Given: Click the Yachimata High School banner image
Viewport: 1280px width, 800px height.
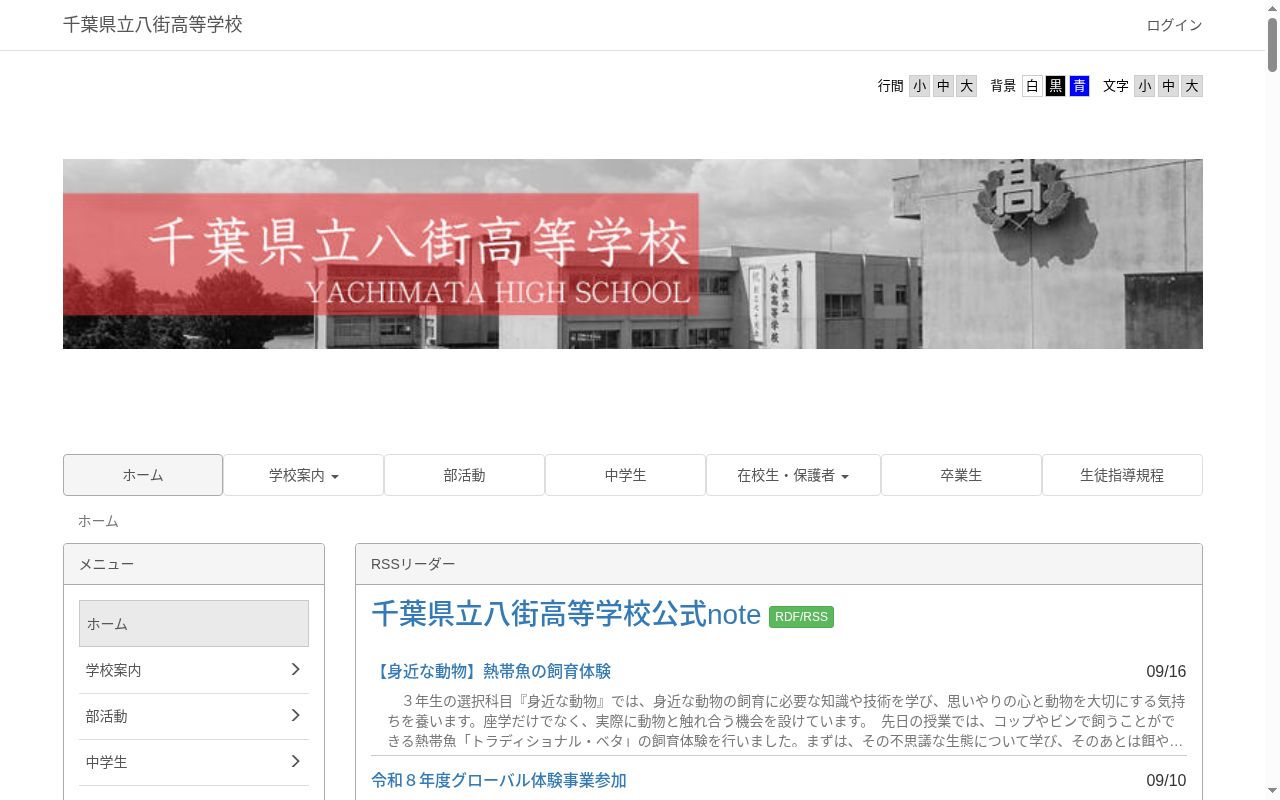Looking at the screenshot, I should click(x=633, y=254).
